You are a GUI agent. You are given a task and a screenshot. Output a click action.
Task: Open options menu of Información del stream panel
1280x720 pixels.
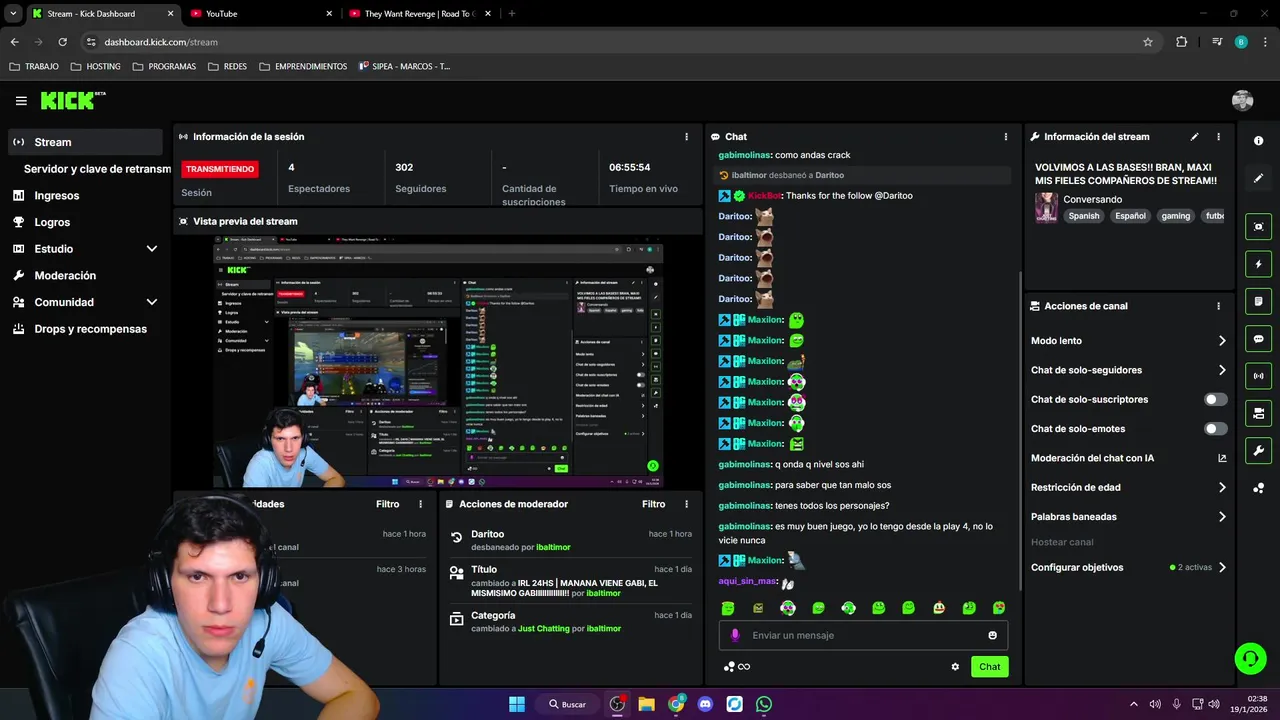(1218, 137)
